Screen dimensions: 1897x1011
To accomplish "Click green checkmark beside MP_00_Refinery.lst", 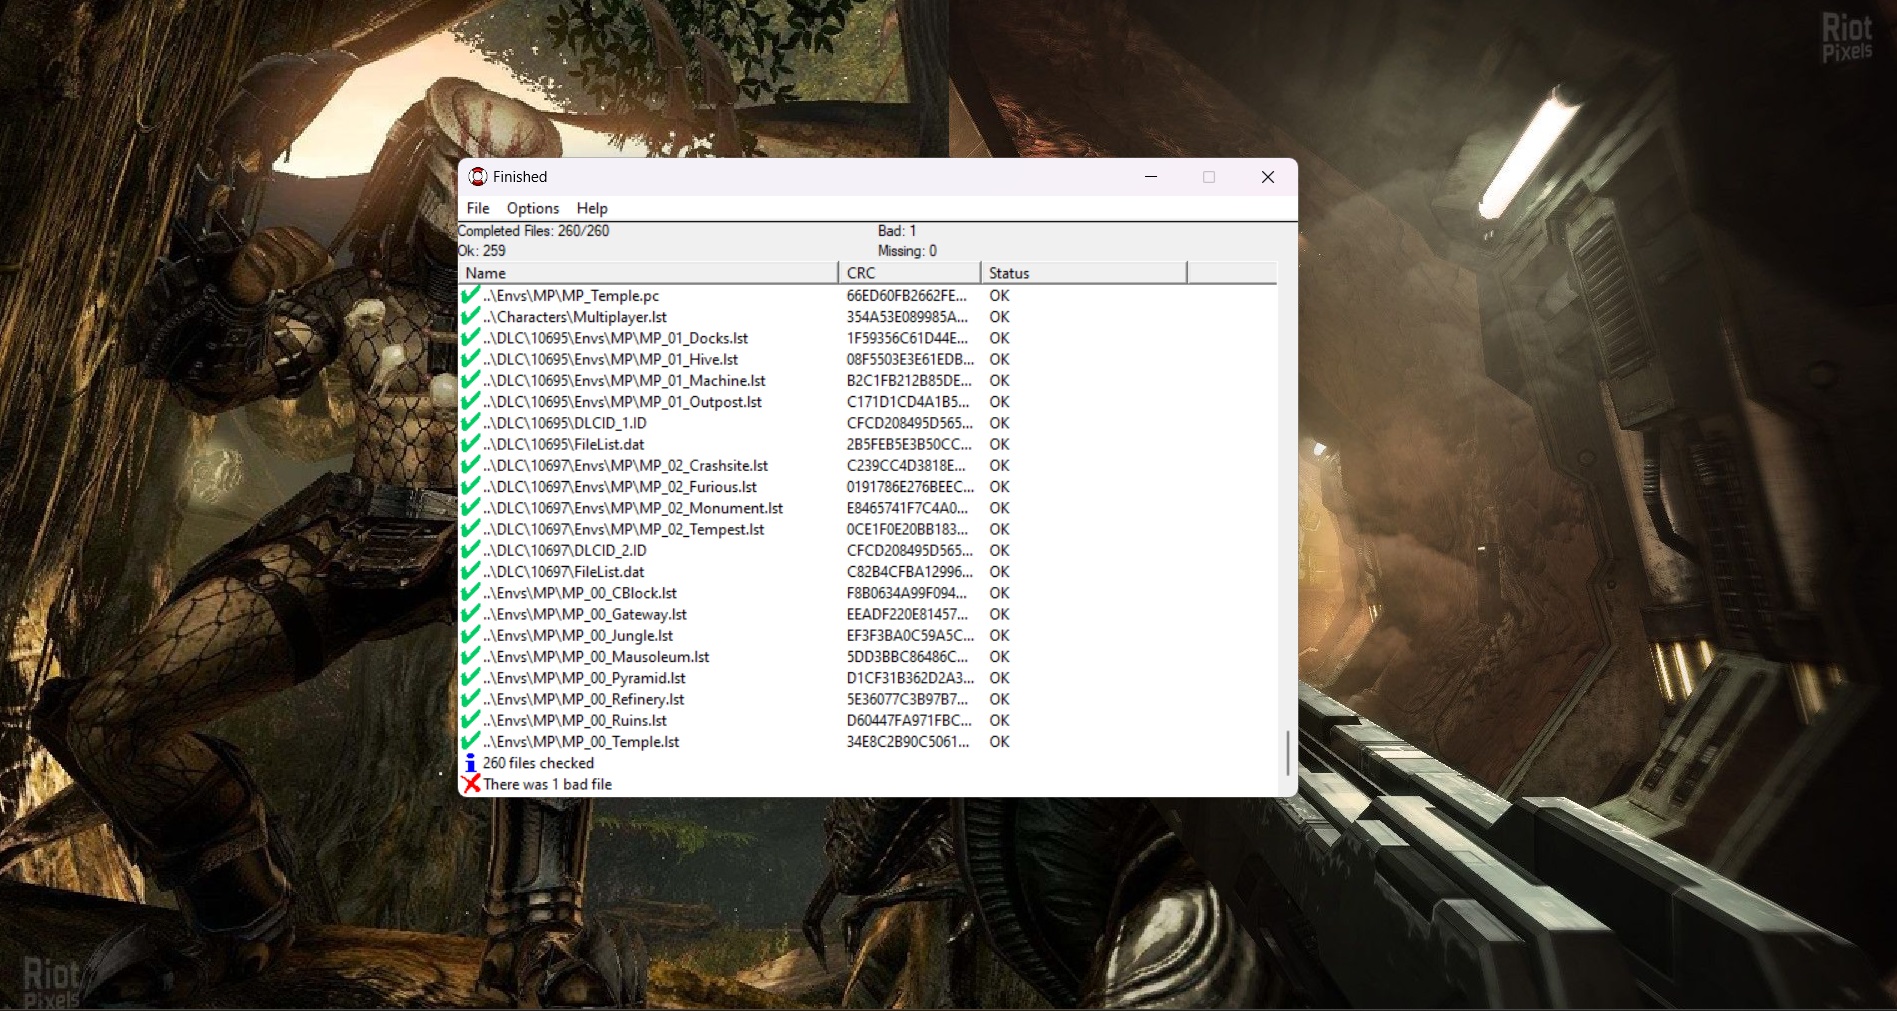I will click(470, 699).
